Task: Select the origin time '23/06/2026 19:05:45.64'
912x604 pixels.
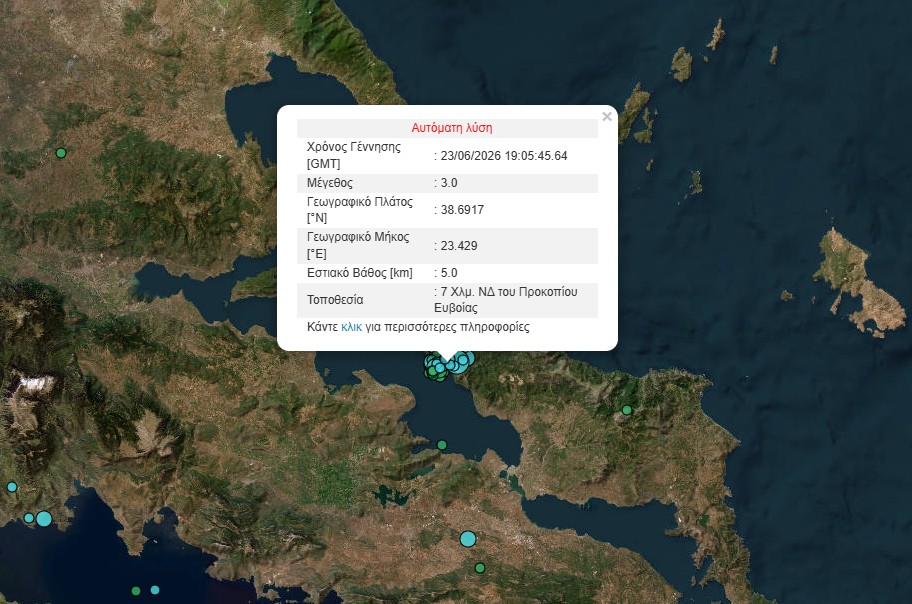Action: pyautogui.click(x=504, y=155)
